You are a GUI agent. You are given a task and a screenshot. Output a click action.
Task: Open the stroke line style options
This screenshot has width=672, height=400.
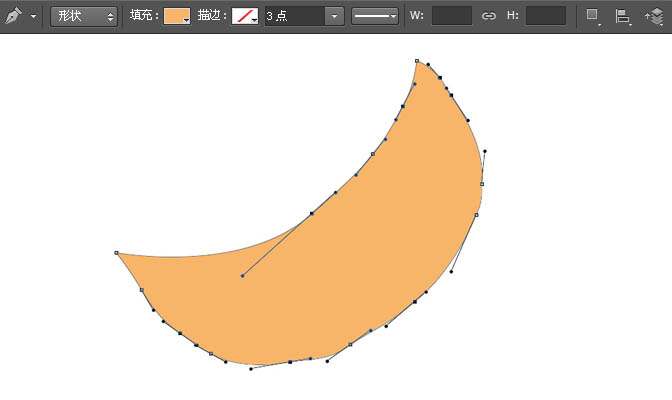coord(375,17)
